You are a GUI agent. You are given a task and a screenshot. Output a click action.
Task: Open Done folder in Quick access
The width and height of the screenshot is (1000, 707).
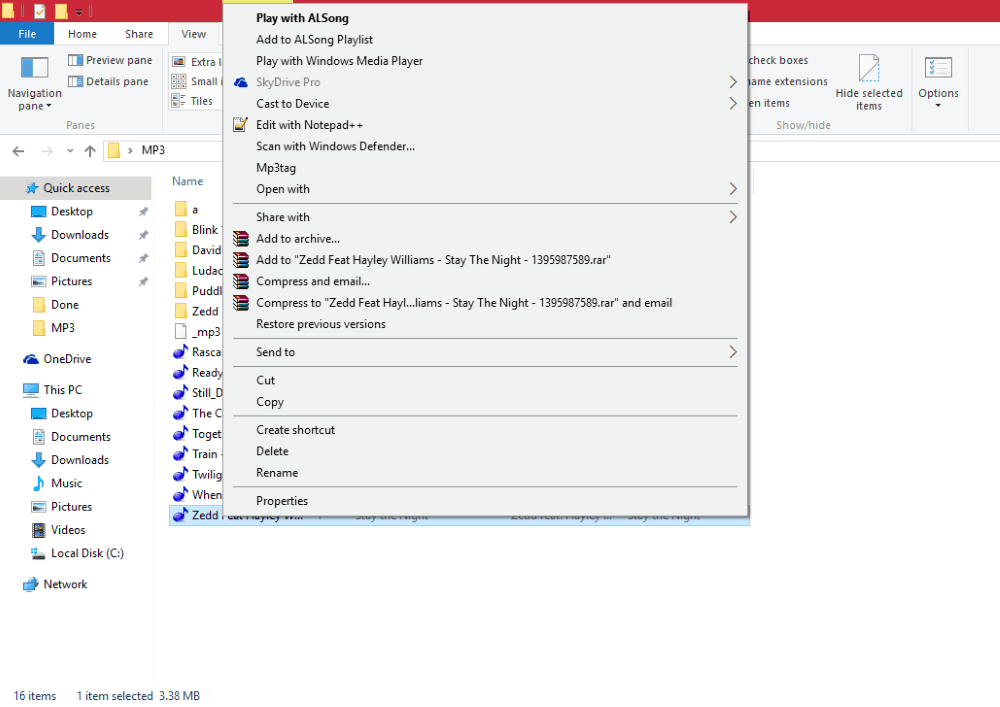click(x=65, y=305)
